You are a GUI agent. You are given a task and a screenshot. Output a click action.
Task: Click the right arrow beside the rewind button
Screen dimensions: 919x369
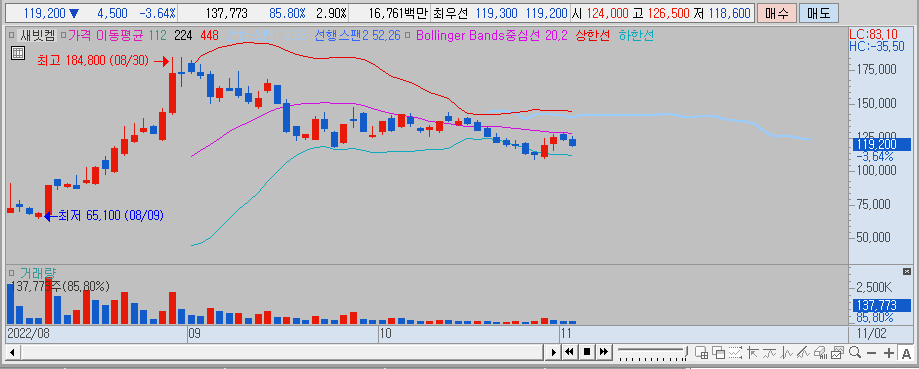click(x=553, y=353)
